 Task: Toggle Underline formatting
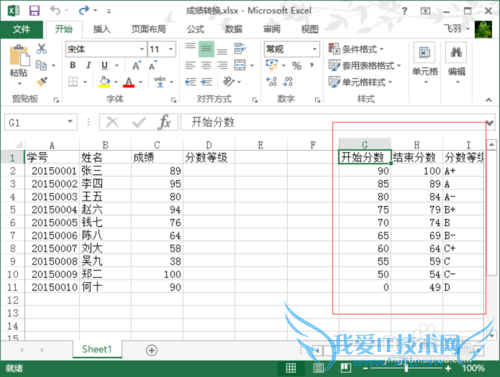(105, 65)
